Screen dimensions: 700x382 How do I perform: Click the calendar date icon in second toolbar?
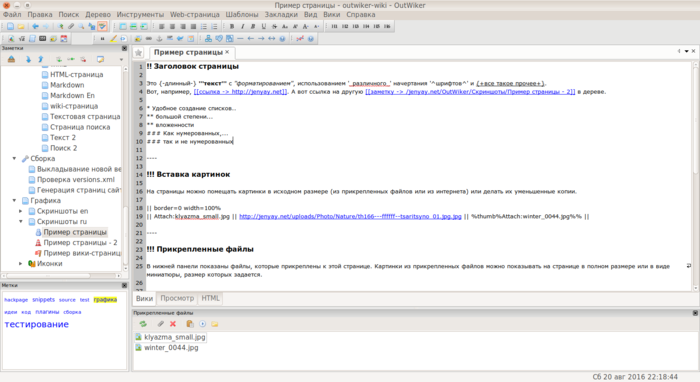coord(64,38)
